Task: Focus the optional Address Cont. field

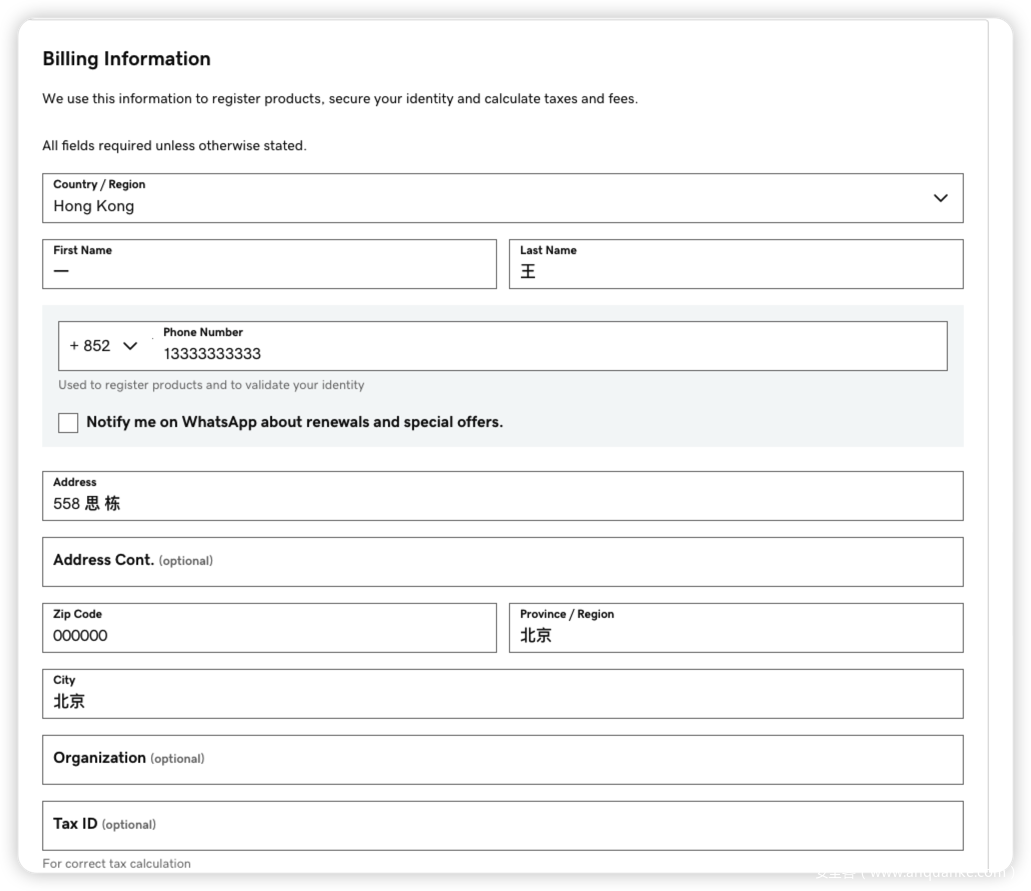Action: click(x=502, y=562)
